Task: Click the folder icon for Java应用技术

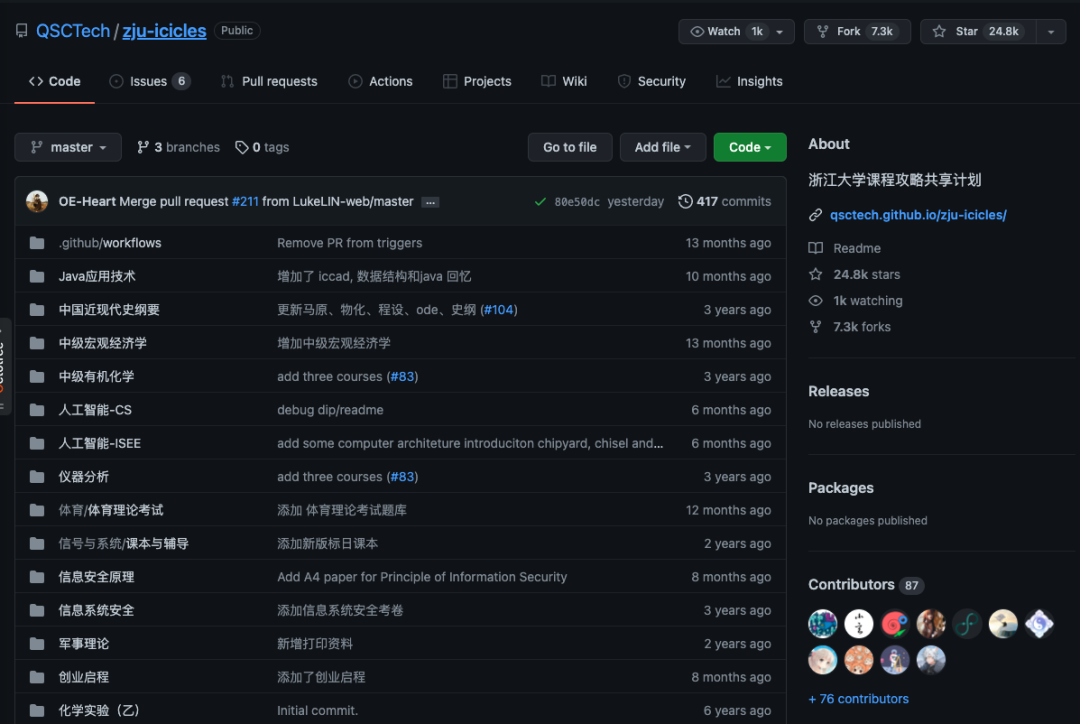Action: pyautogui.click(x=37, y=276)
